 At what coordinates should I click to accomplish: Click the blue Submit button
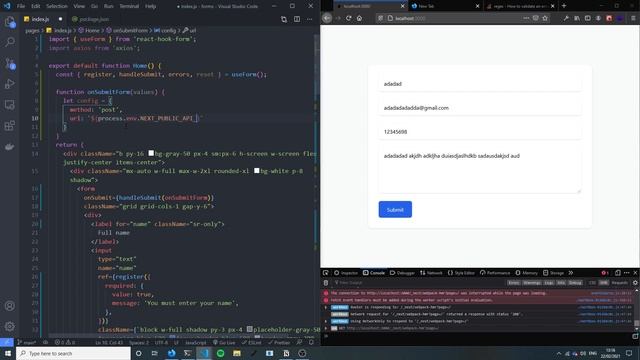pyautogui.click(x=395, y=209)
